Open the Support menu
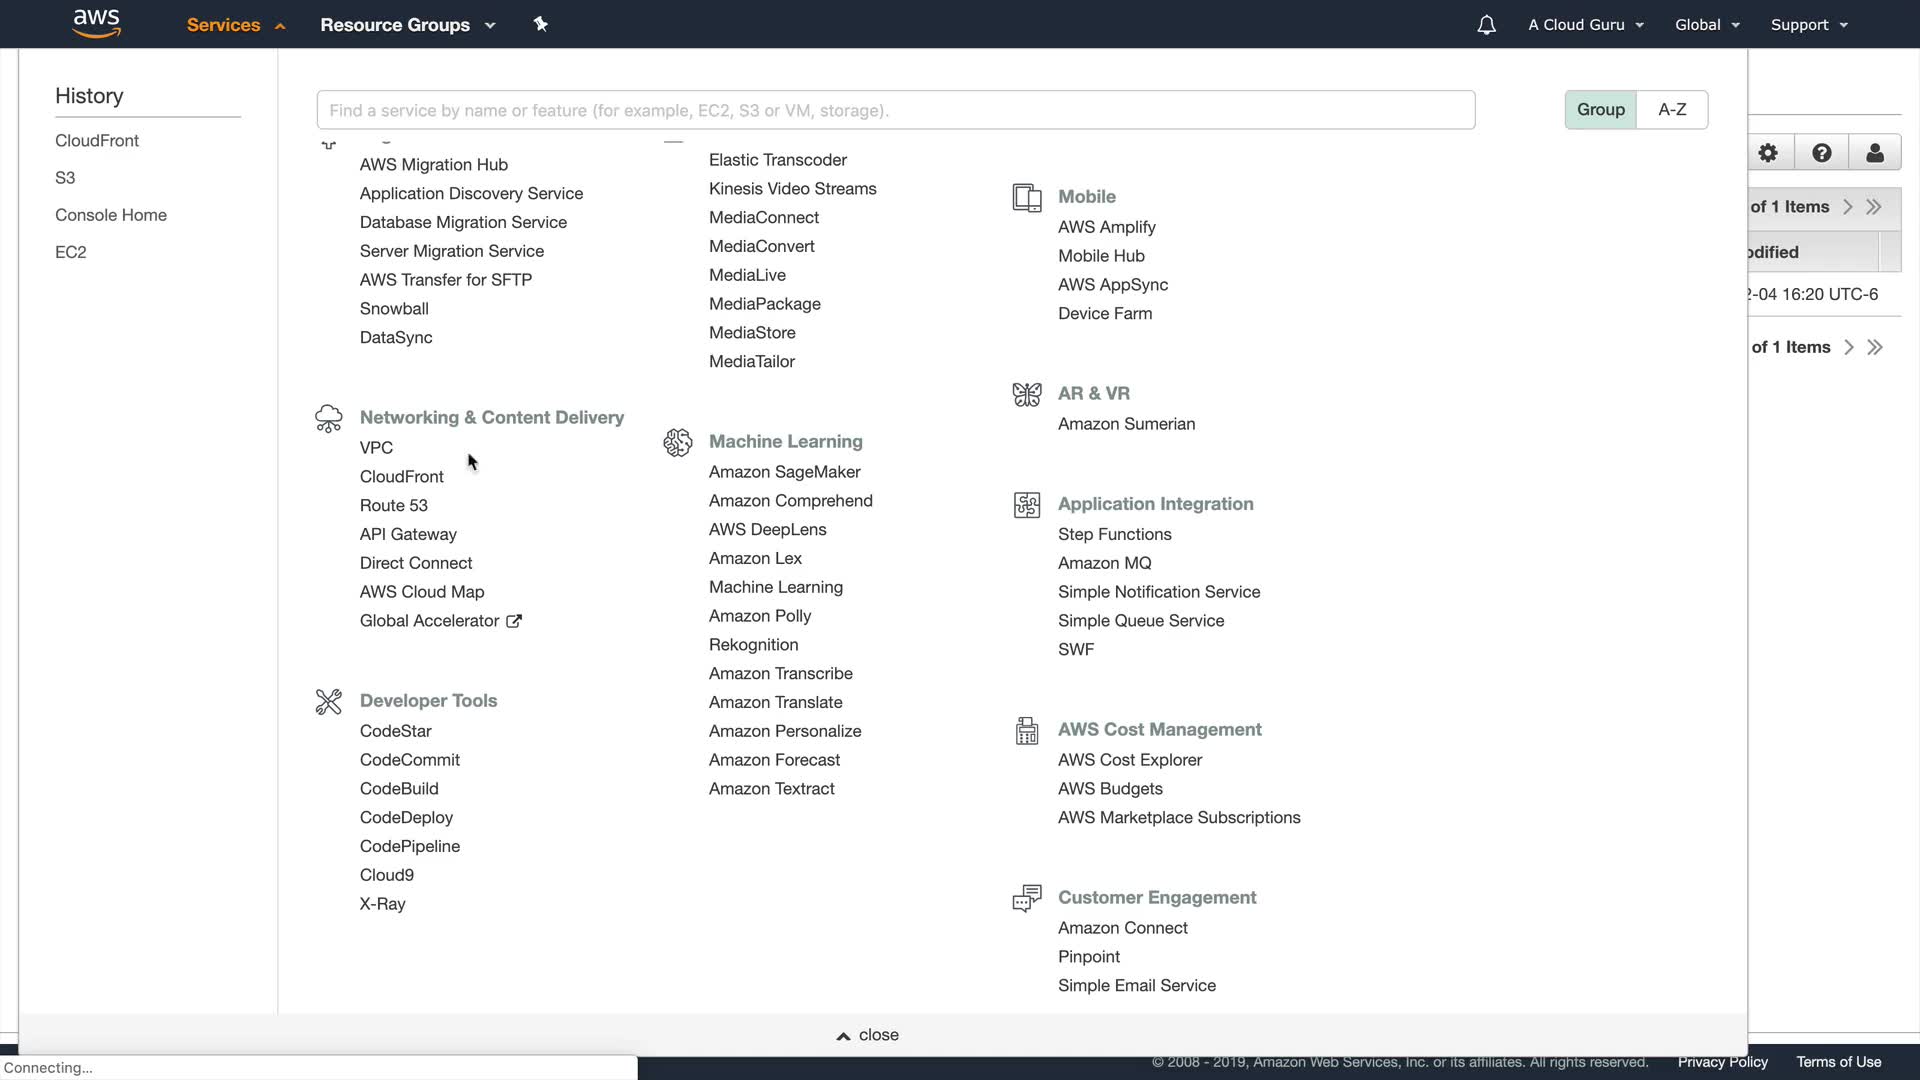 (1808, 25)
